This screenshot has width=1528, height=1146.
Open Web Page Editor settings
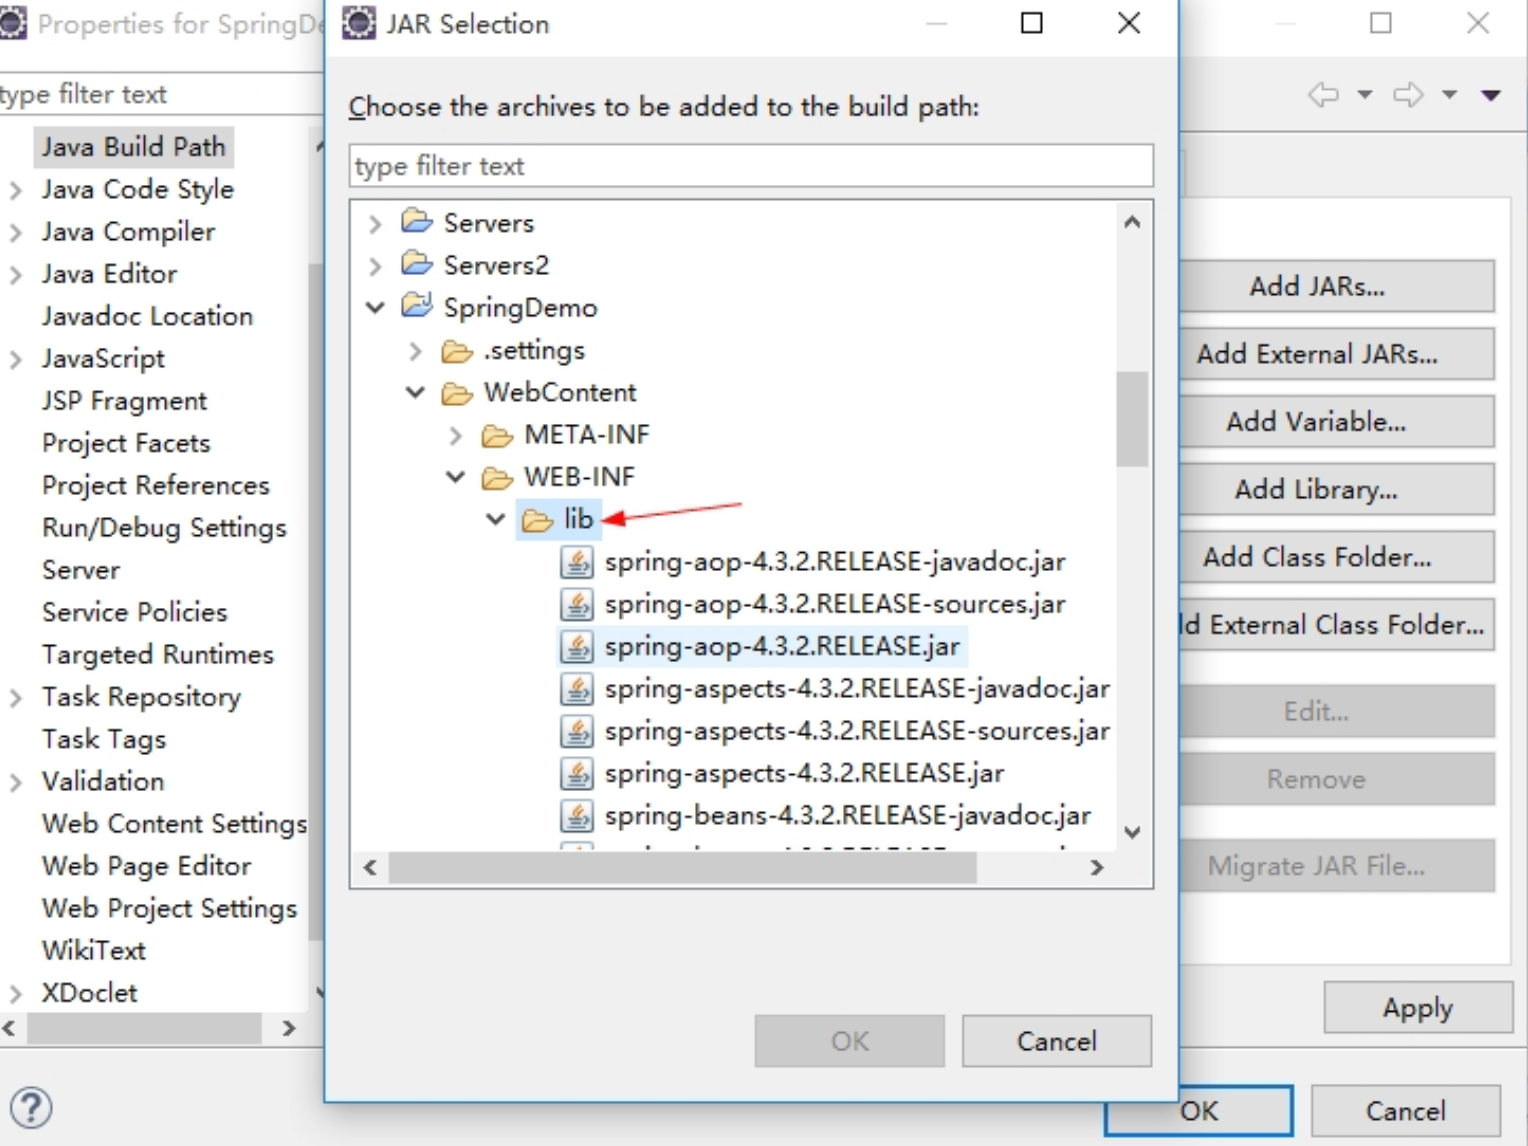coord(146,866)
